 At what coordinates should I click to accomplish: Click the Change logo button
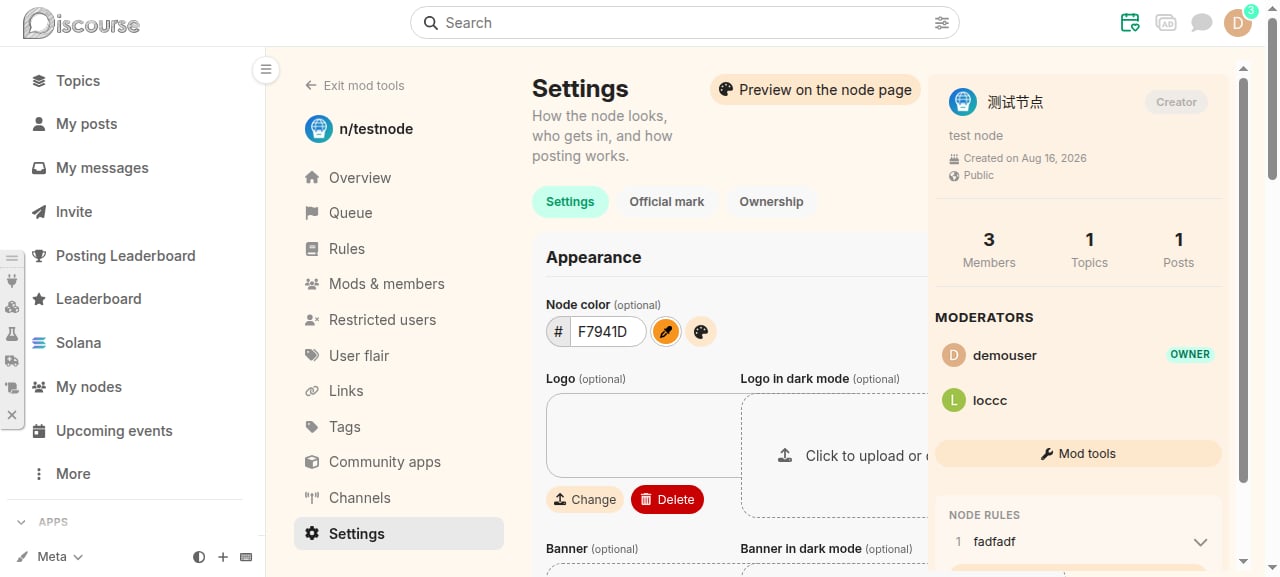(584, 500)
